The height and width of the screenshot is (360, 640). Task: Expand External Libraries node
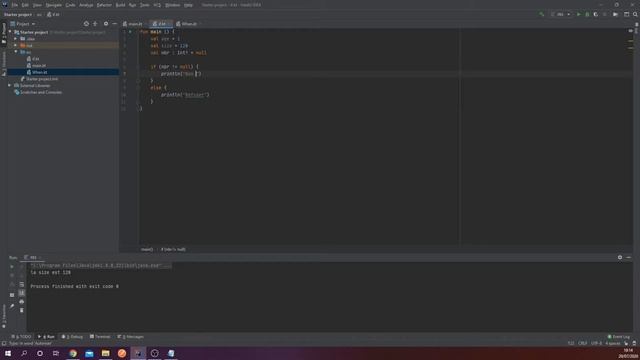pos(10,86)
